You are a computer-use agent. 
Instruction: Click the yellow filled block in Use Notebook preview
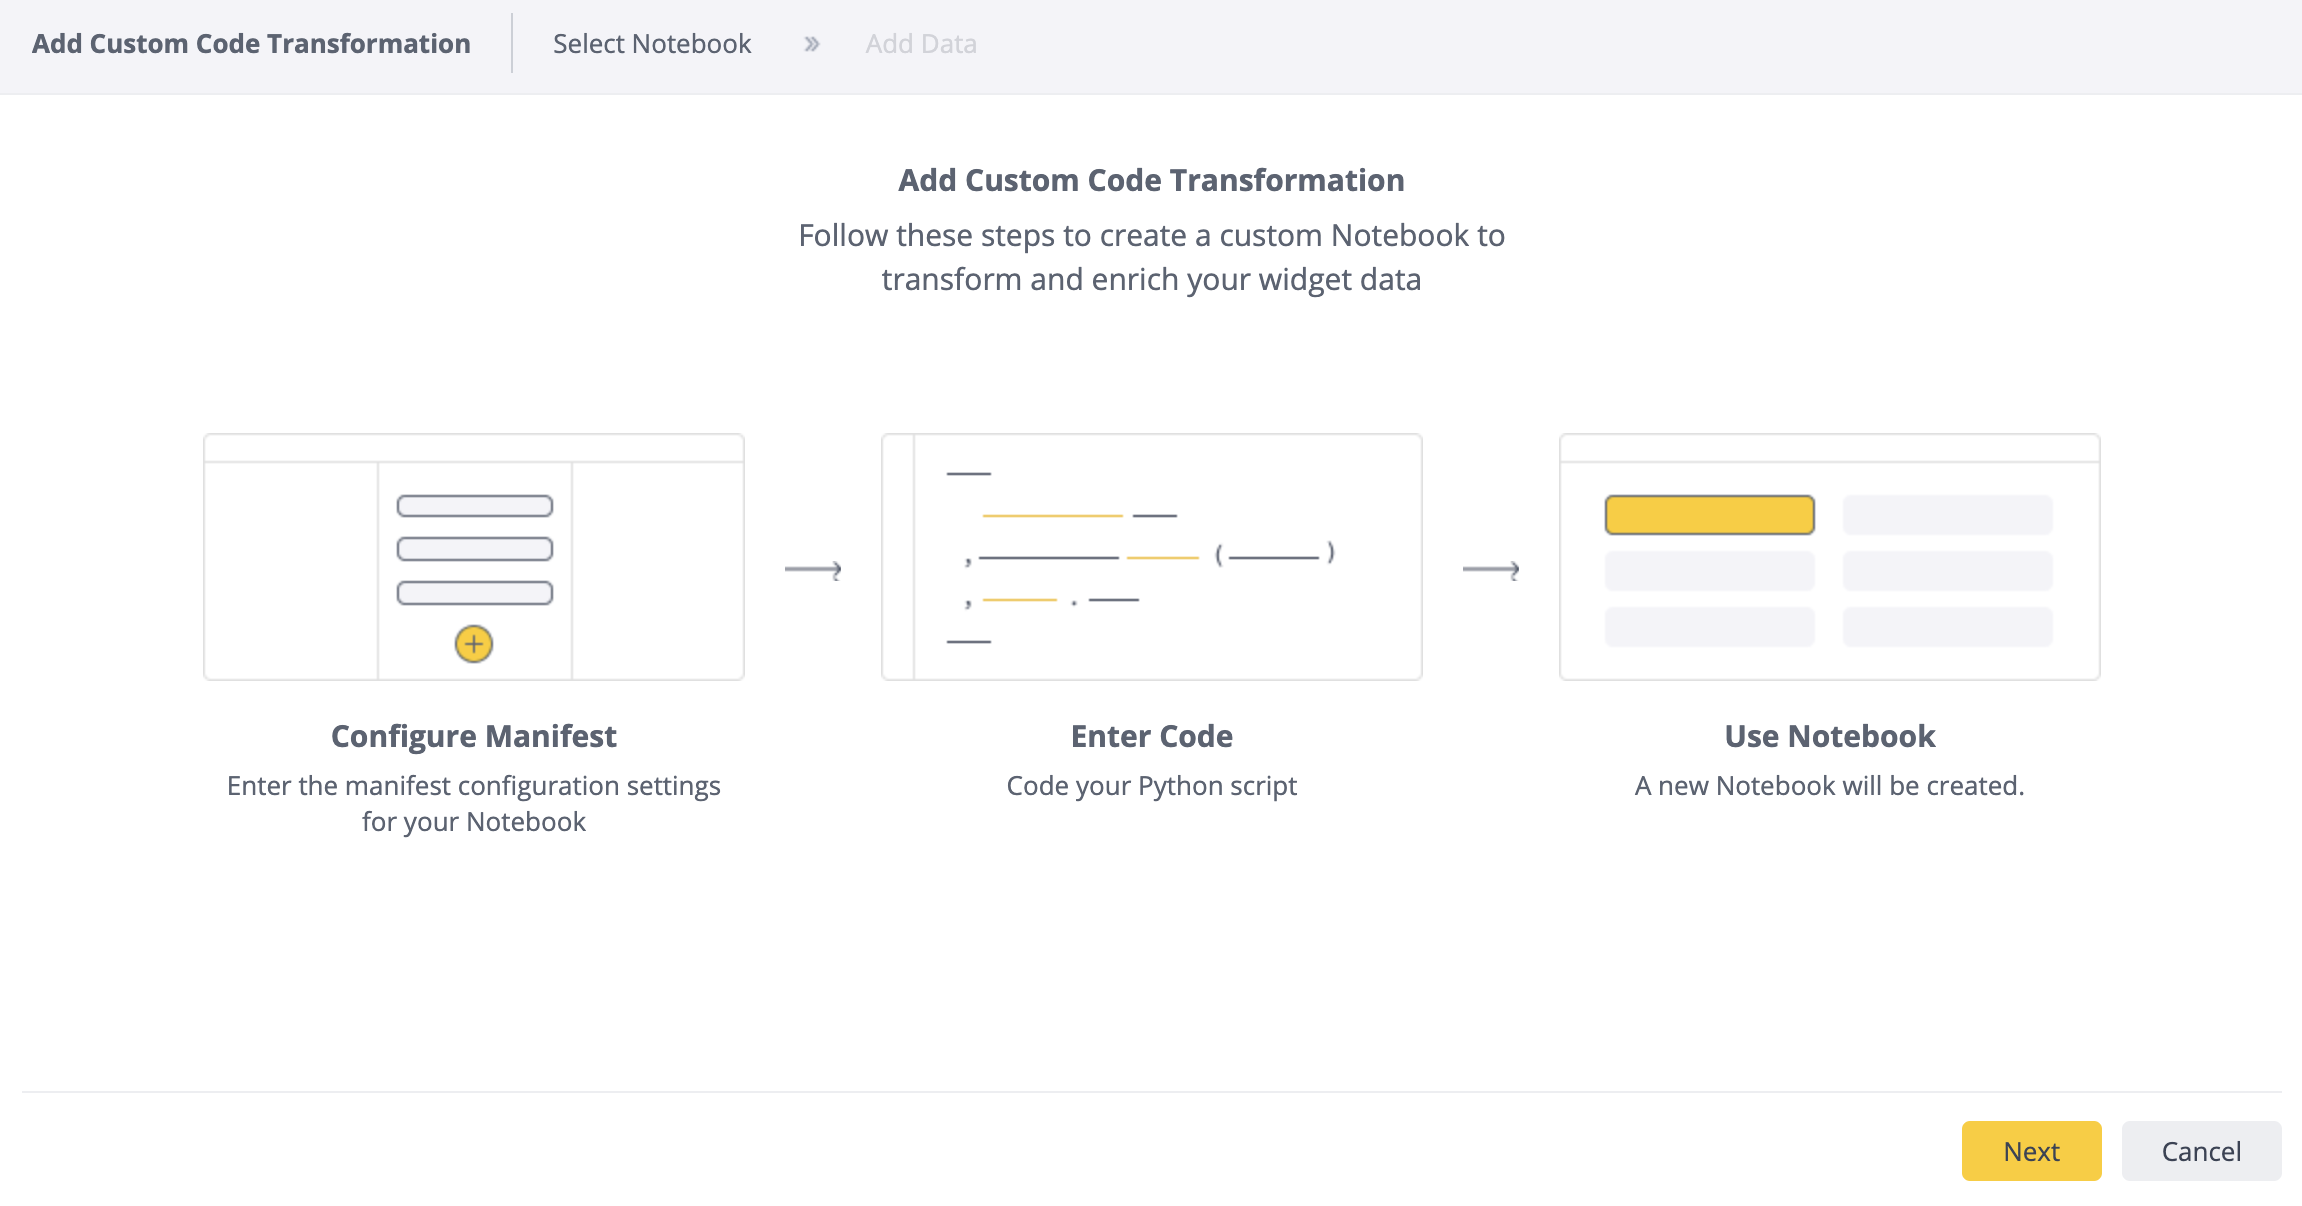pyautogui.click(x=1710, y=514)
